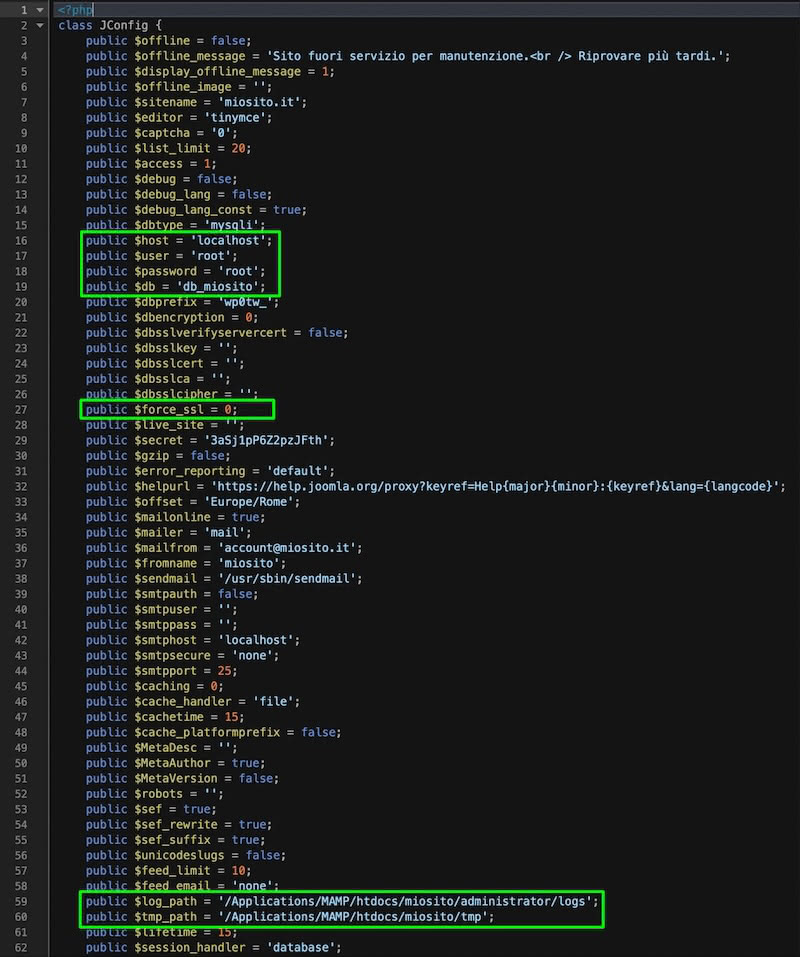Click the '$mailer = 'mail';' line
The width and height of the screenshot is (800, 957).
pos(168,533)
